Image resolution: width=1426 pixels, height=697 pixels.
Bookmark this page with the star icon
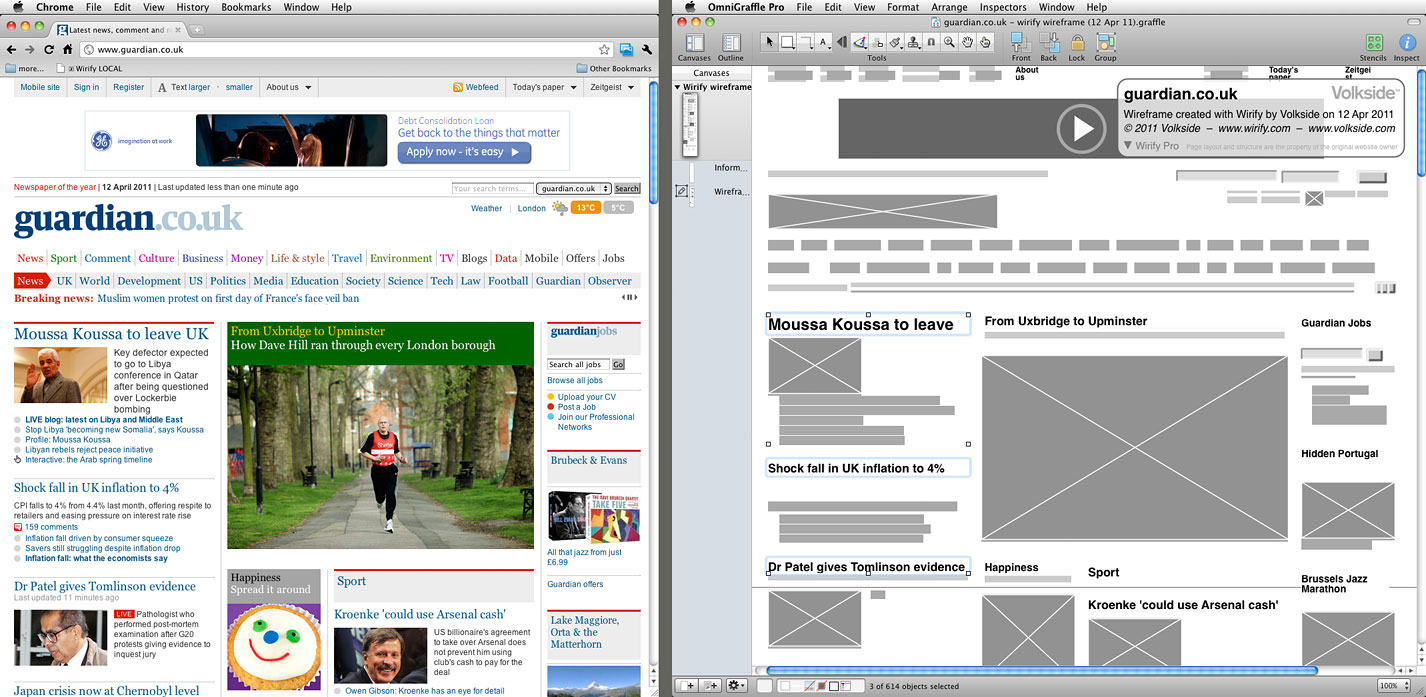tap(604, 49)
